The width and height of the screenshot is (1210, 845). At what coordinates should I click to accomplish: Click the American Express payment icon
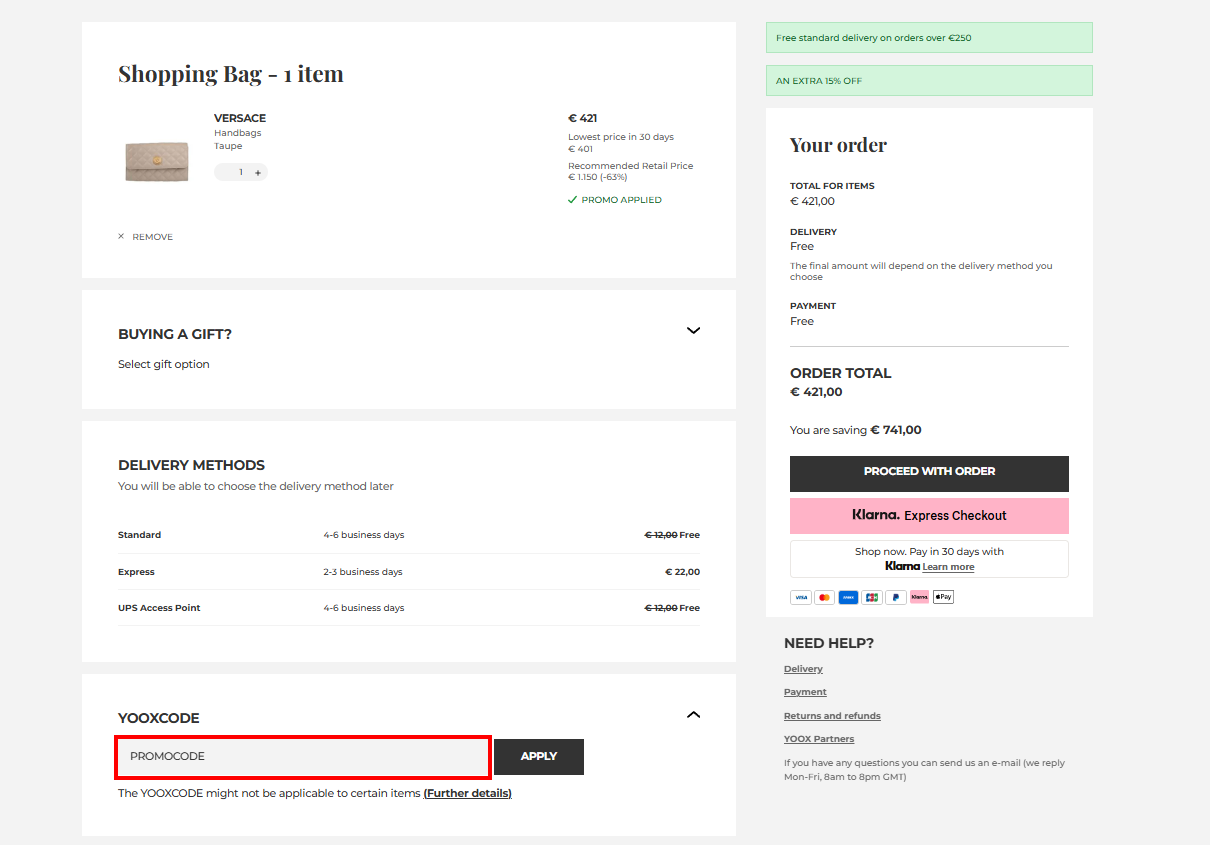pyautogui.click(x=848, y=597)
